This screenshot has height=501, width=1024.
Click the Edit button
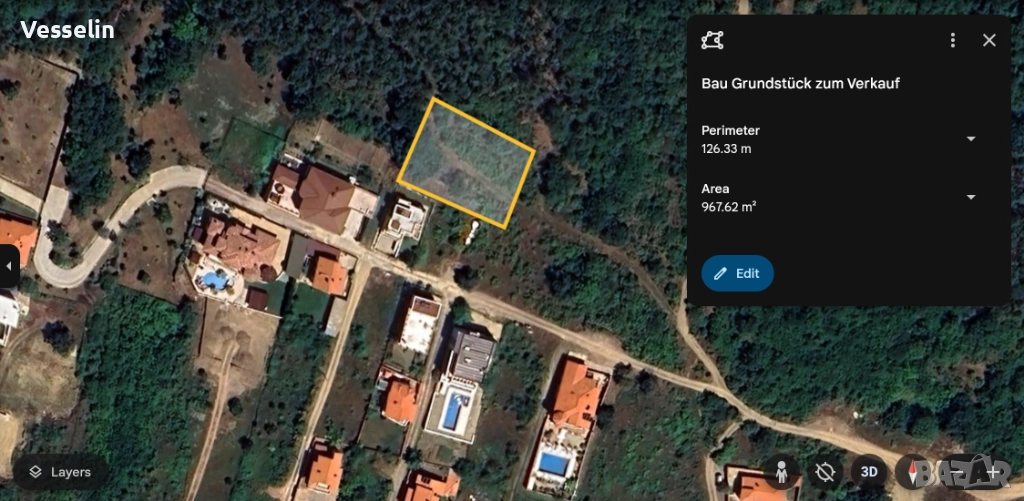point(737,274)
